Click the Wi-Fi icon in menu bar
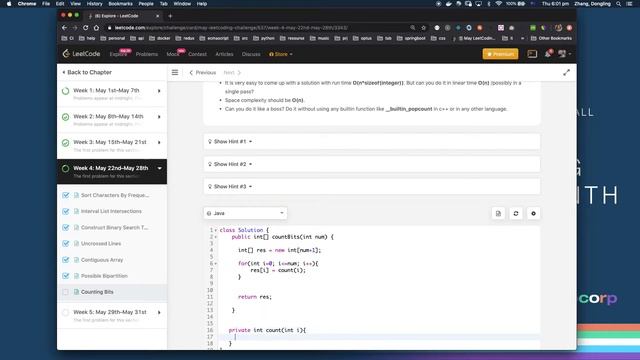The height and width of the screenshot is (360, 640). (498, 4)
